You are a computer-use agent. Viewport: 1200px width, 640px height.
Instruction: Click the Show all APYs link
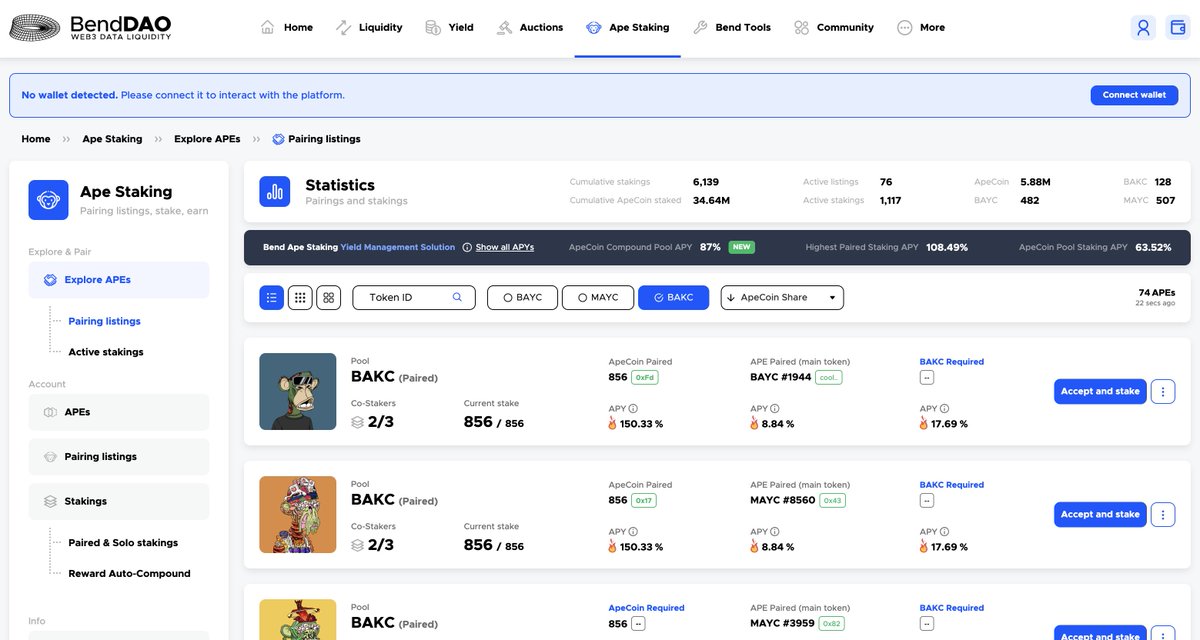505,247
